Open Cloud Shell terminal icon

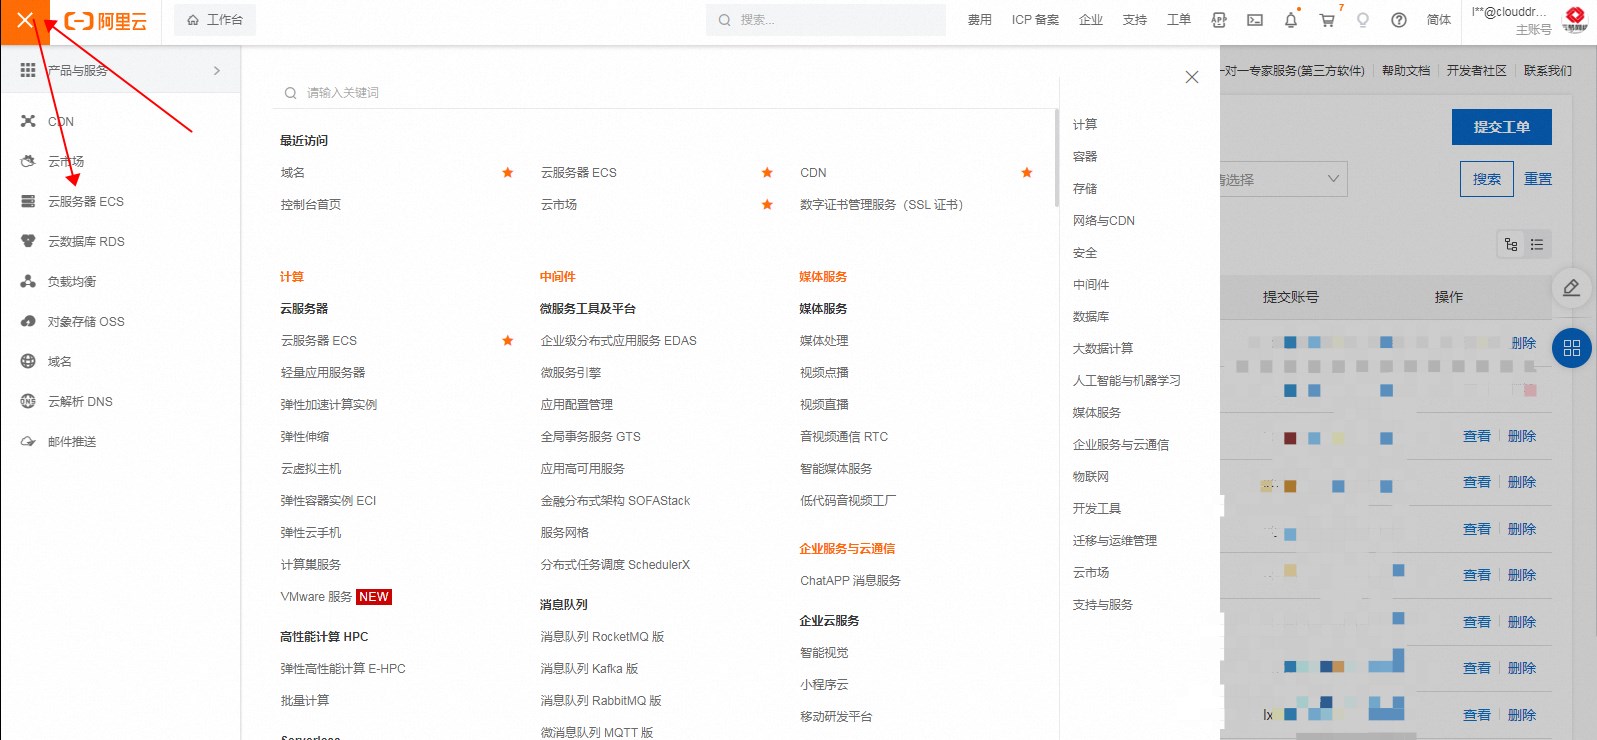[1255, 20]
